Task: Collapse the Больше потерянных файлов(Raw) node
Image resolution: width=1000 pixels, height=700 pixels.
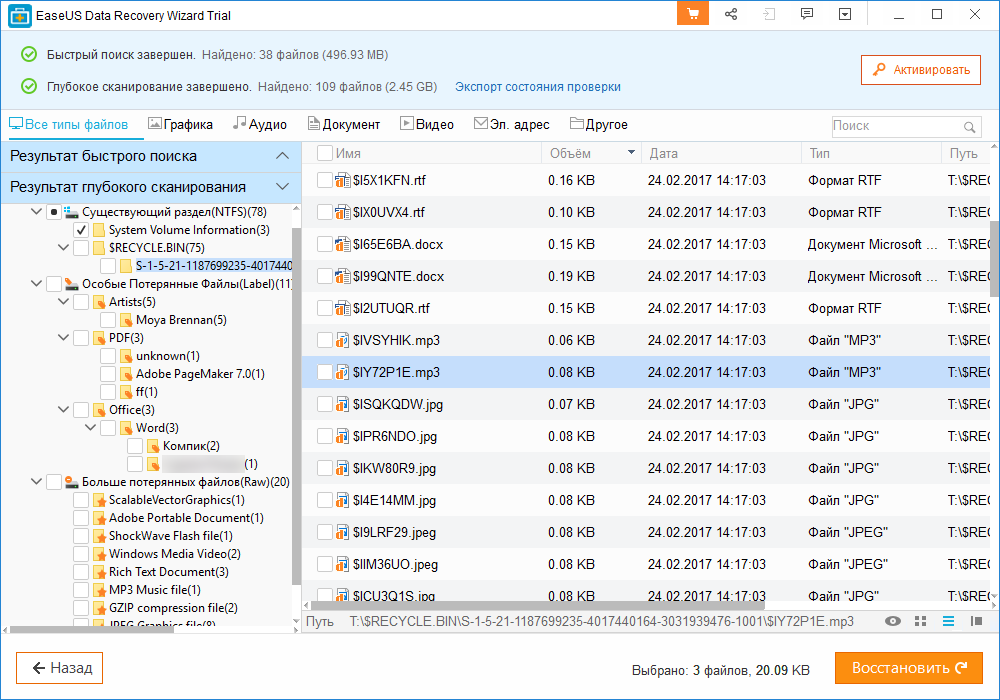Action: 36,482
